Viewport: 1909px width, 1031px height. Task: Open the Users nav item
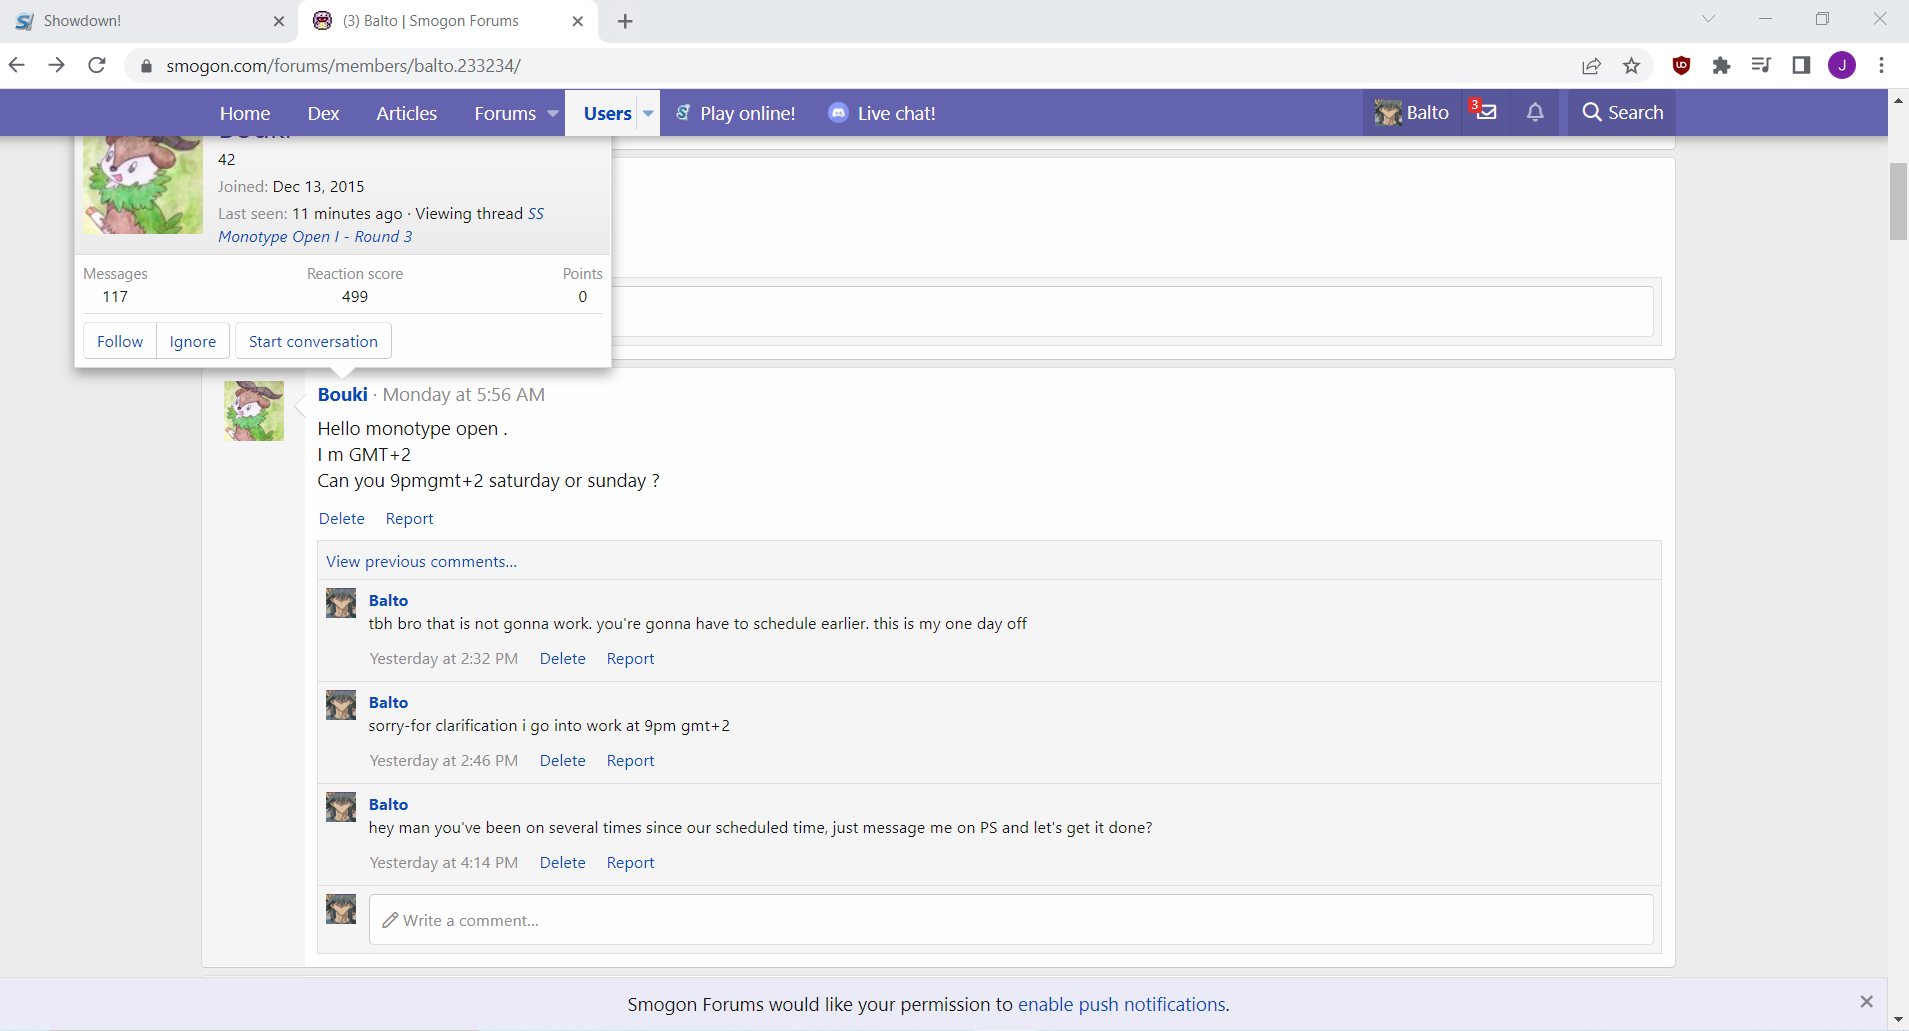[x=607, y=114]
